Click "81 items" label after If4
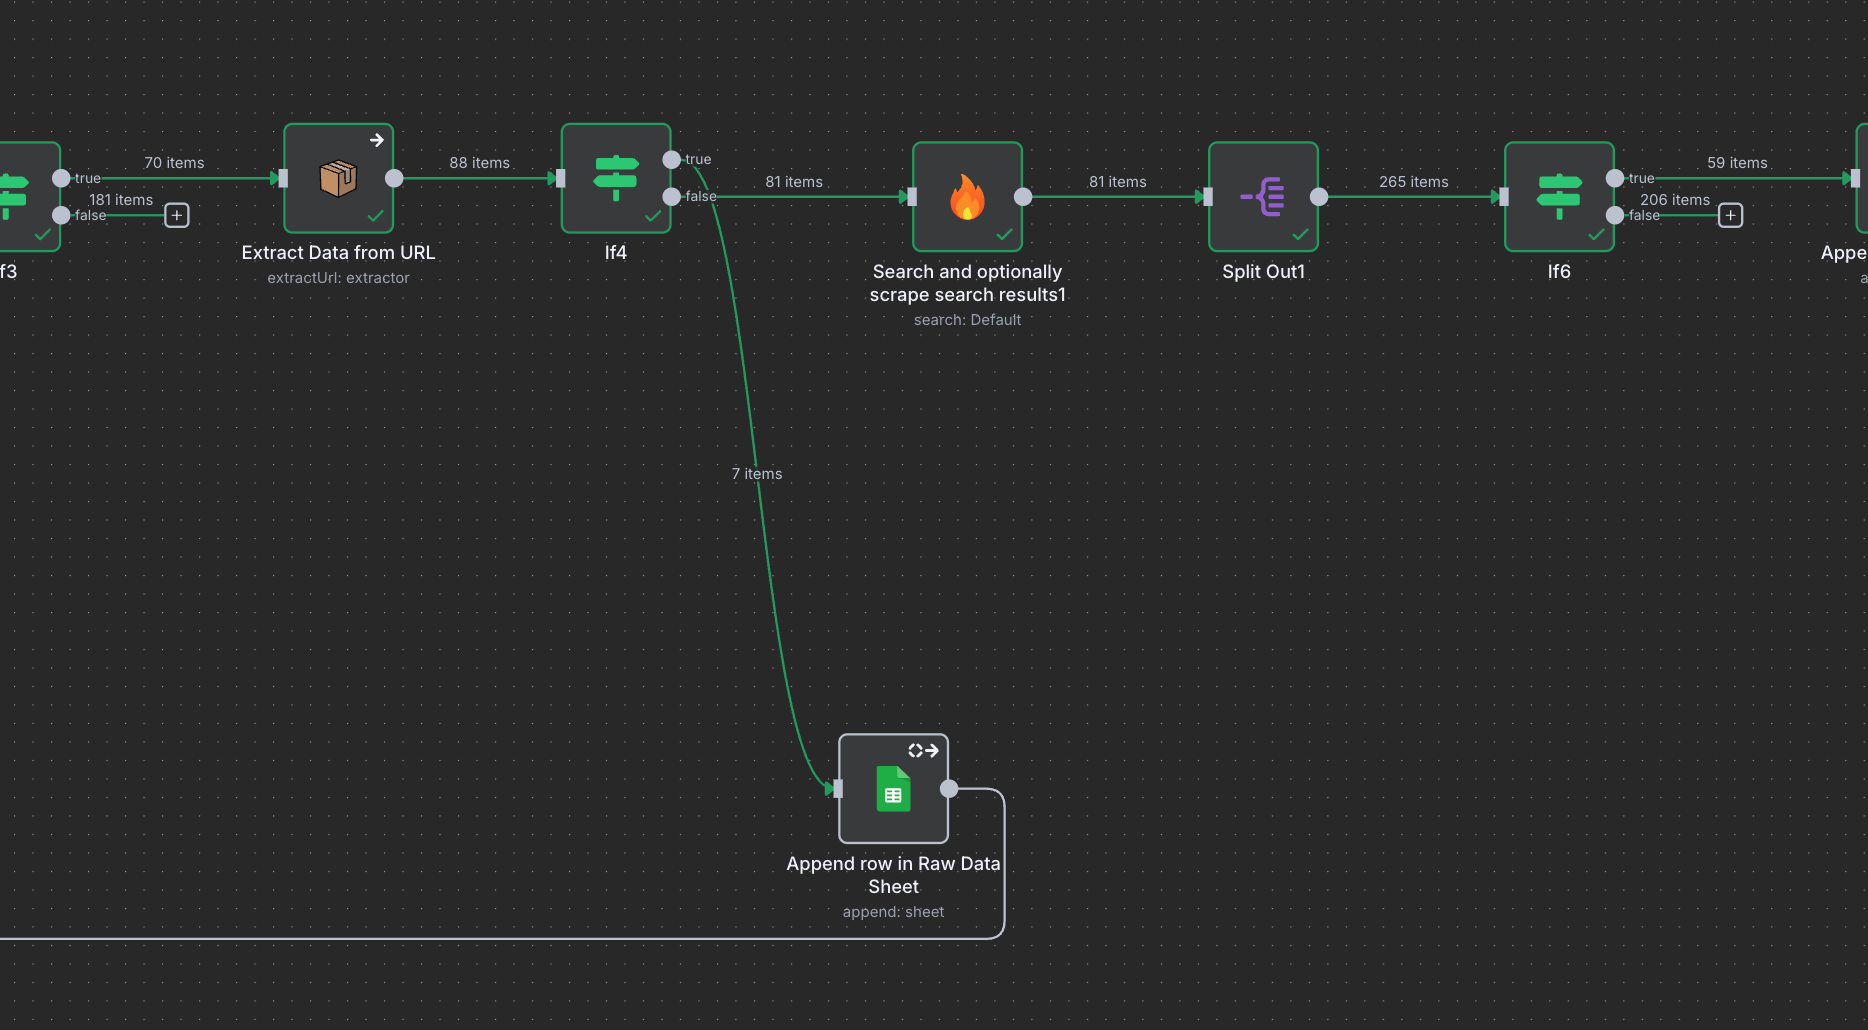The height and width of the screenshot is (1030, 1868). (794, 182)
